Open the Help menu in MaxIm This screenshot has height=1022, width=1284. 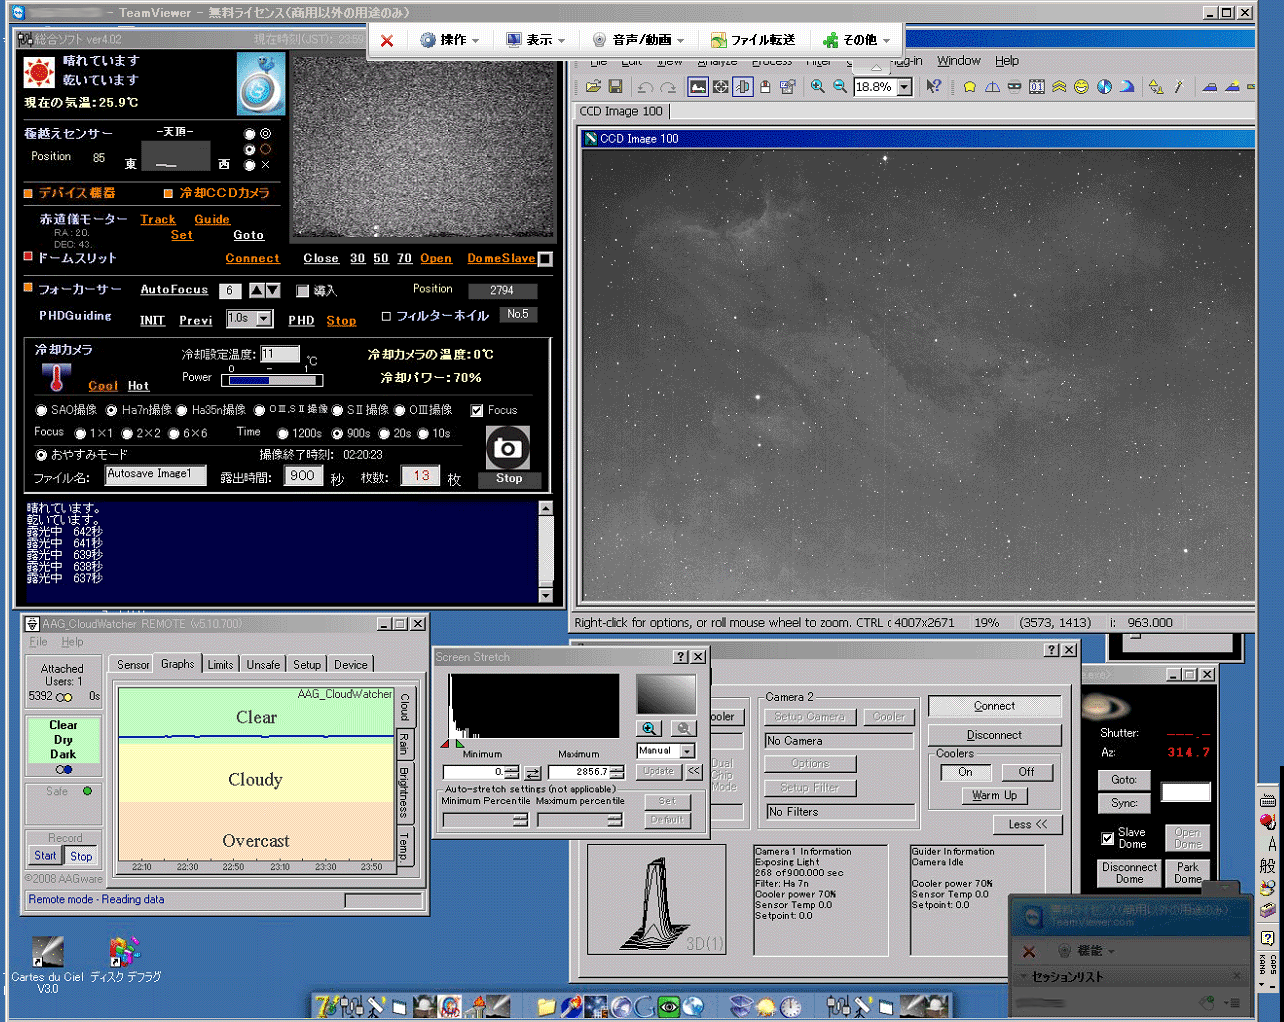pos(1007,61)
